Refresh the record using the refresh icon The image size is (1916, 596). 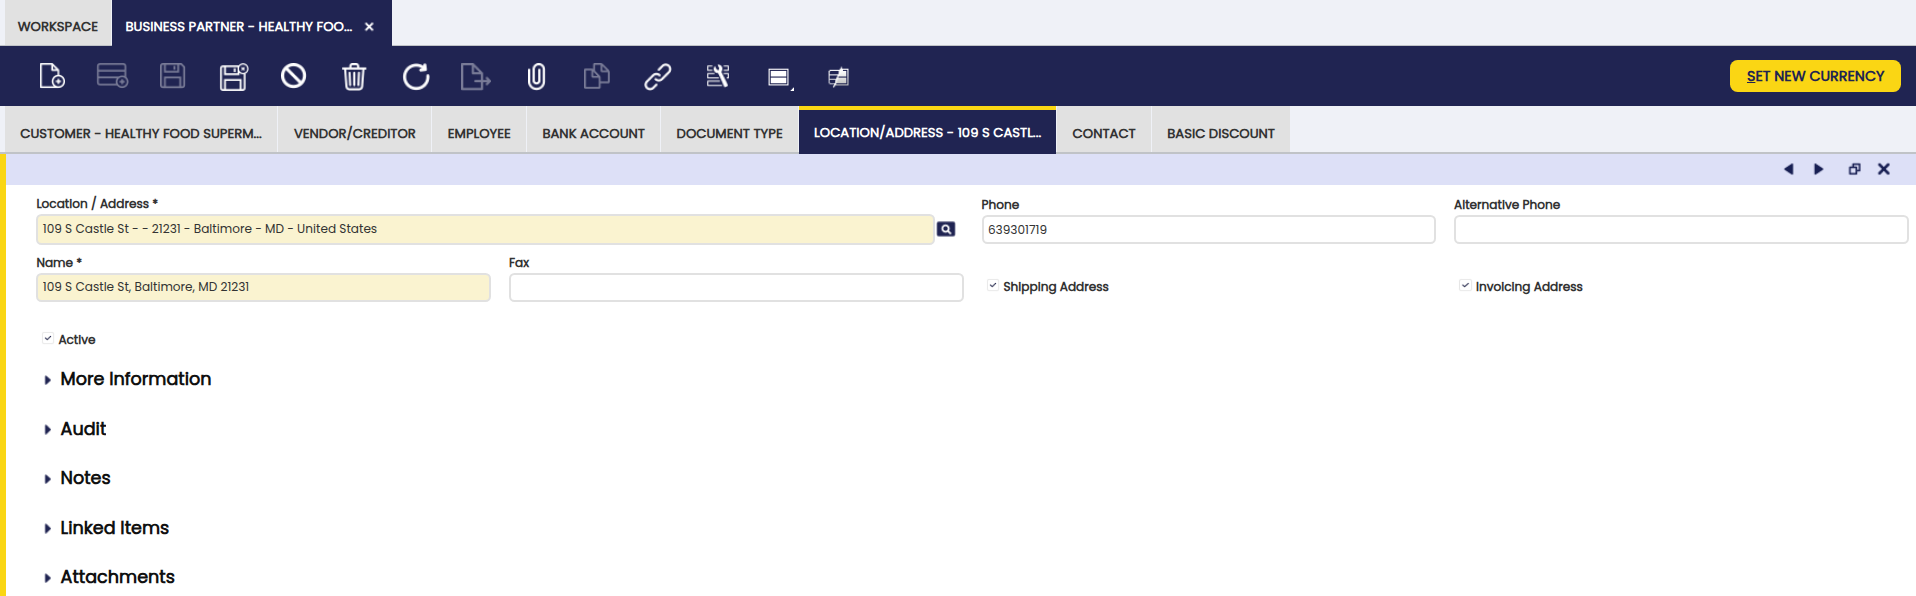pyautogui.click(x=415, y=76)
